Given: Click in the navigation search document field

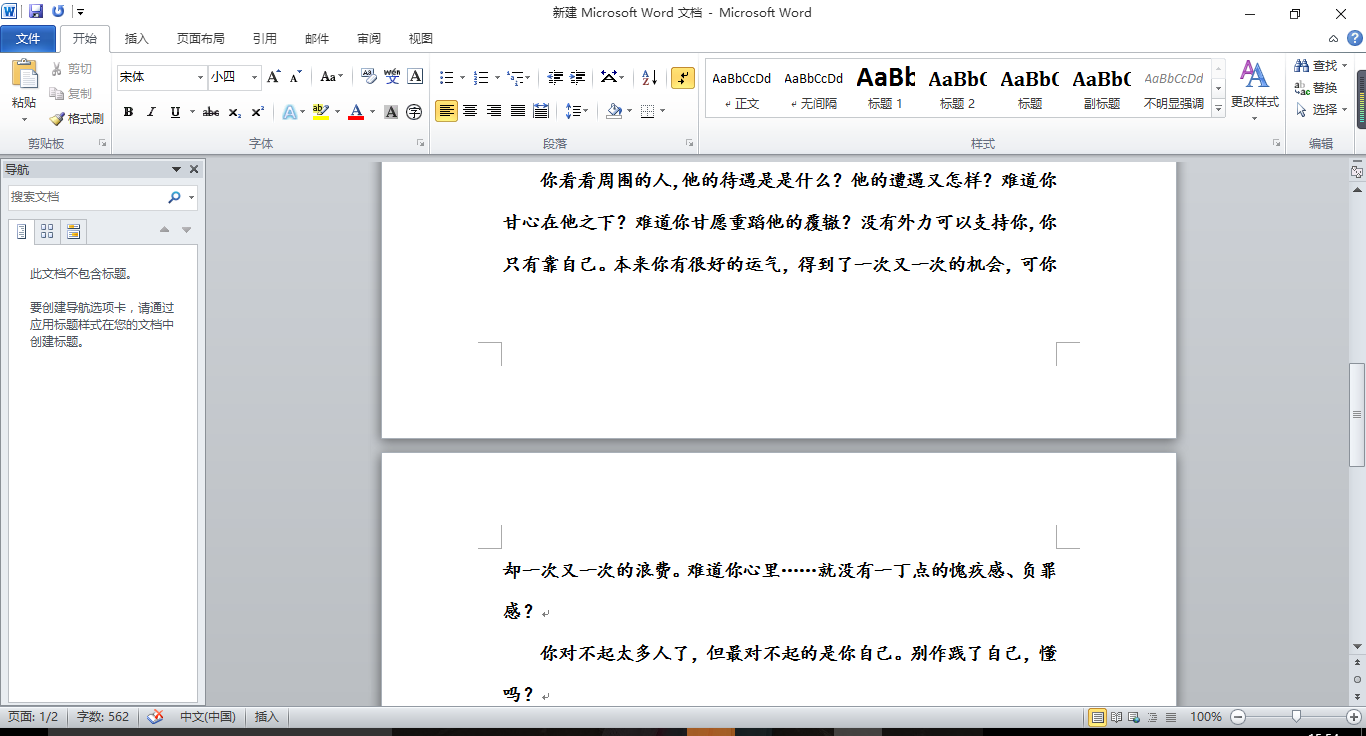Looking at the screenshot, I should pyautogui.click(x=88, y=198).
